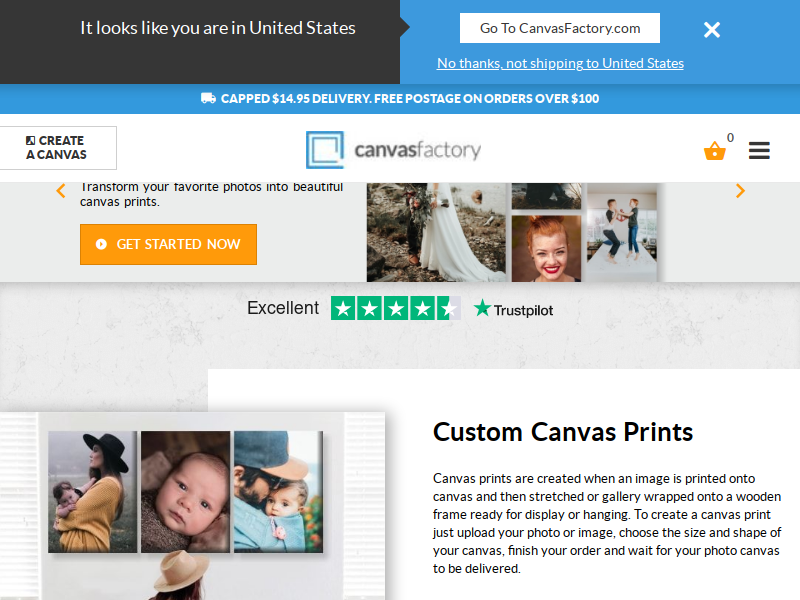Click baby close-up canvas image
The image size is (800, 600).
[186, 492]
